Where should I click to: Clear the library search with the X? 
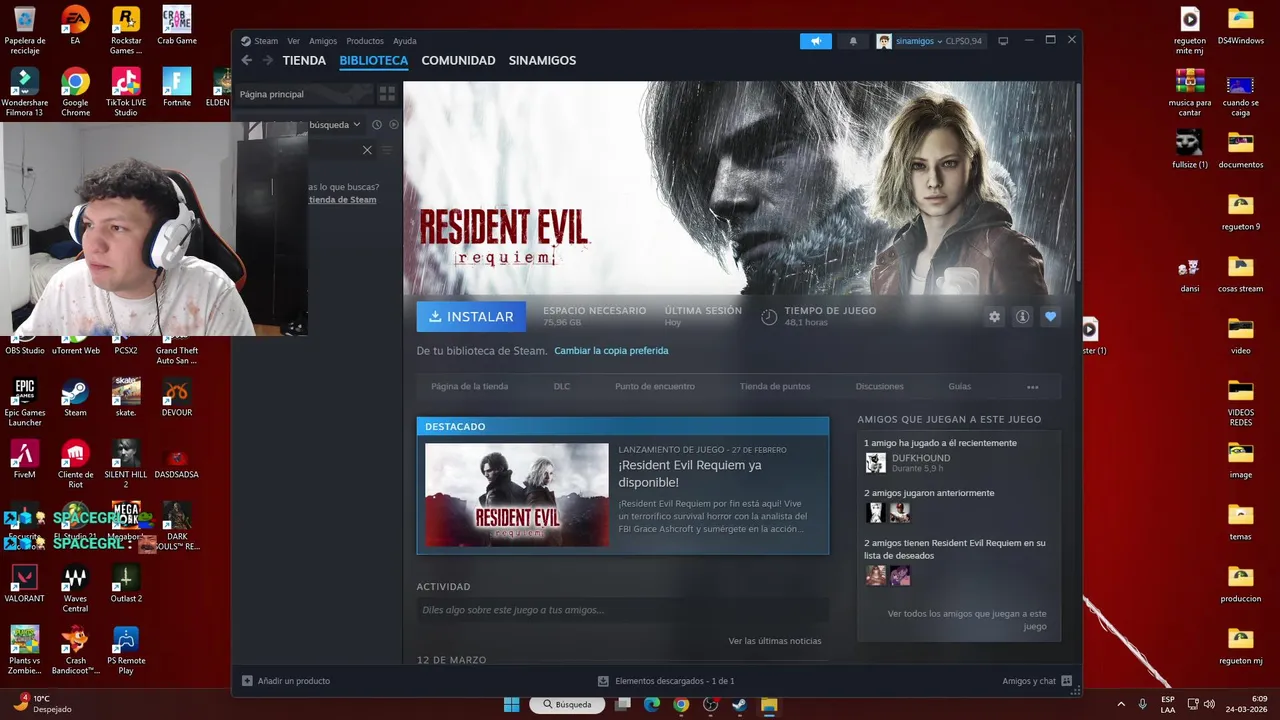click(367, 150)
